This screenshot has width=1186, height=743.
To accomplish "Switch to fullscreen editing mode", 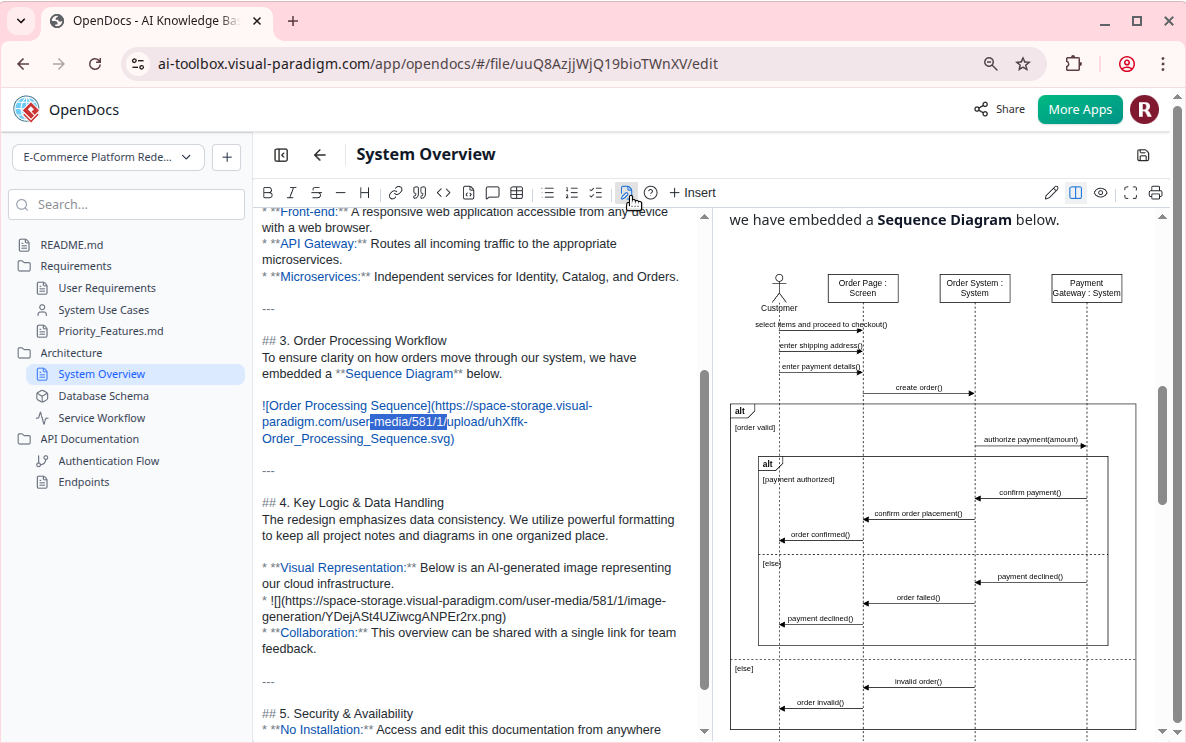I will coord(1130,192).
